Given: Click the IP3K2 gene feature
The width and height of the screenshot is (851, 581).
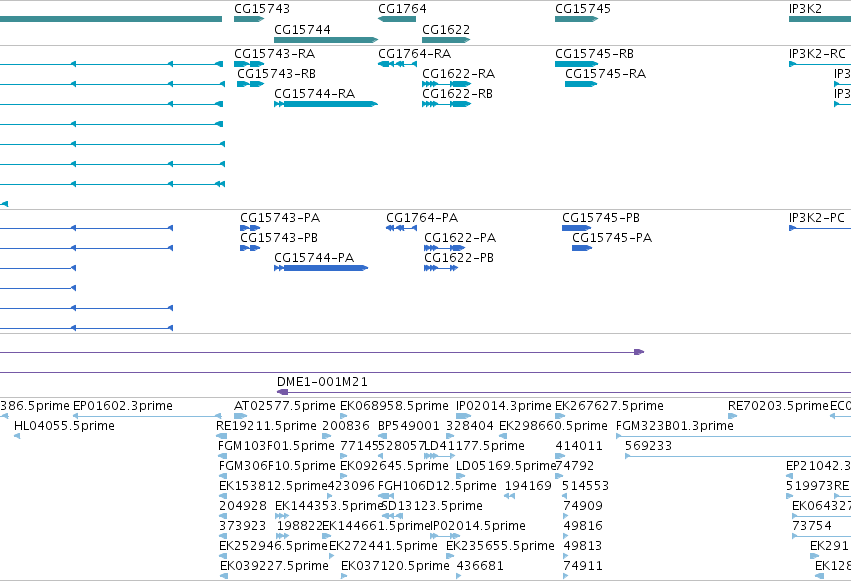Looking at the screenshot, I should [x=820, y=19].
